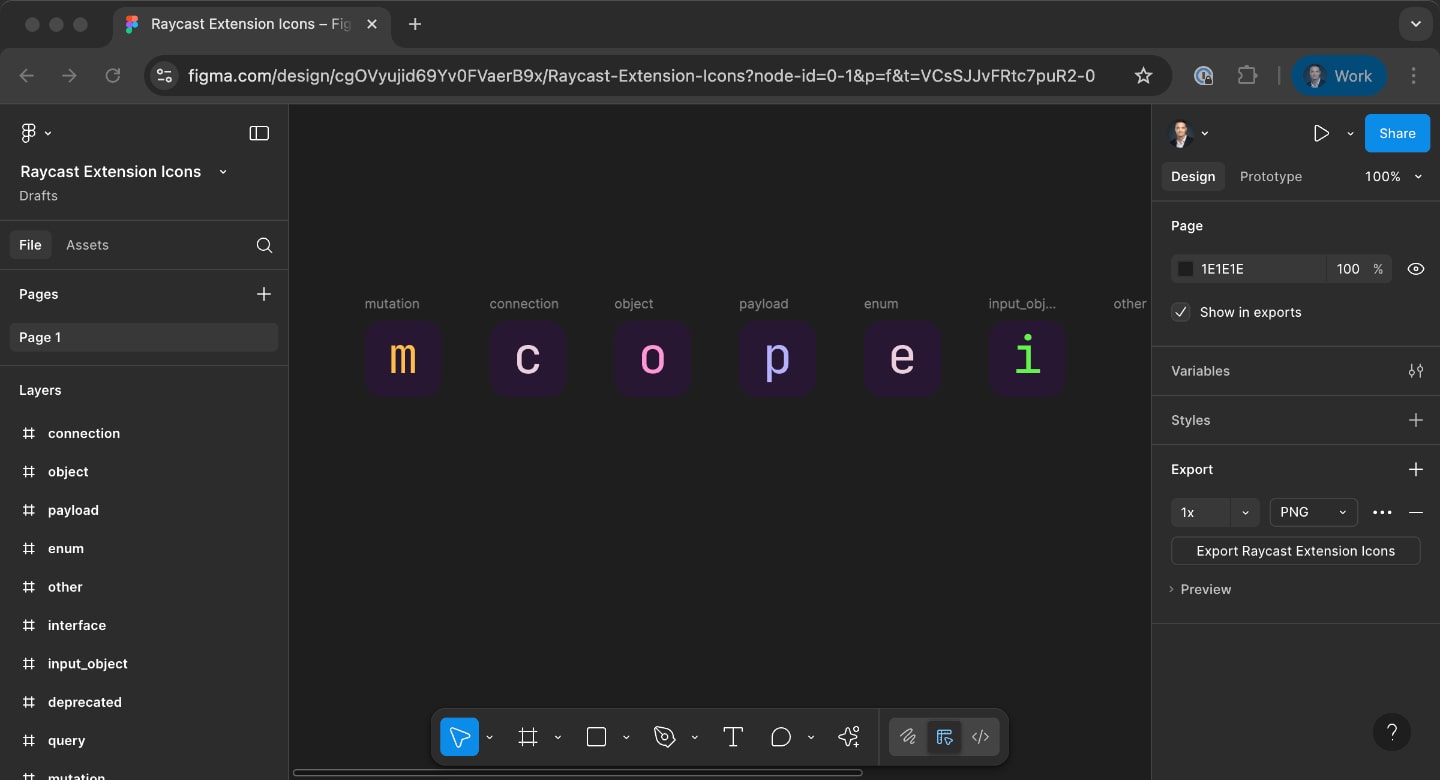Toggle page background color visibility eye

point(1415,269)
